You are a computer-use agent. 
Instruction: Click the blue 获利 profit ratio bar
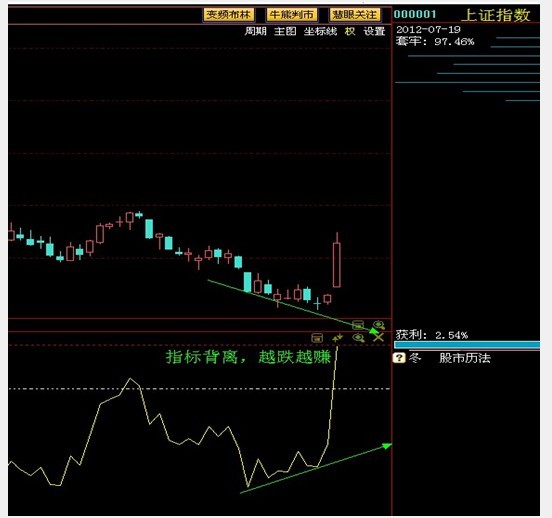pyautogui.click(x=467, y=345)
